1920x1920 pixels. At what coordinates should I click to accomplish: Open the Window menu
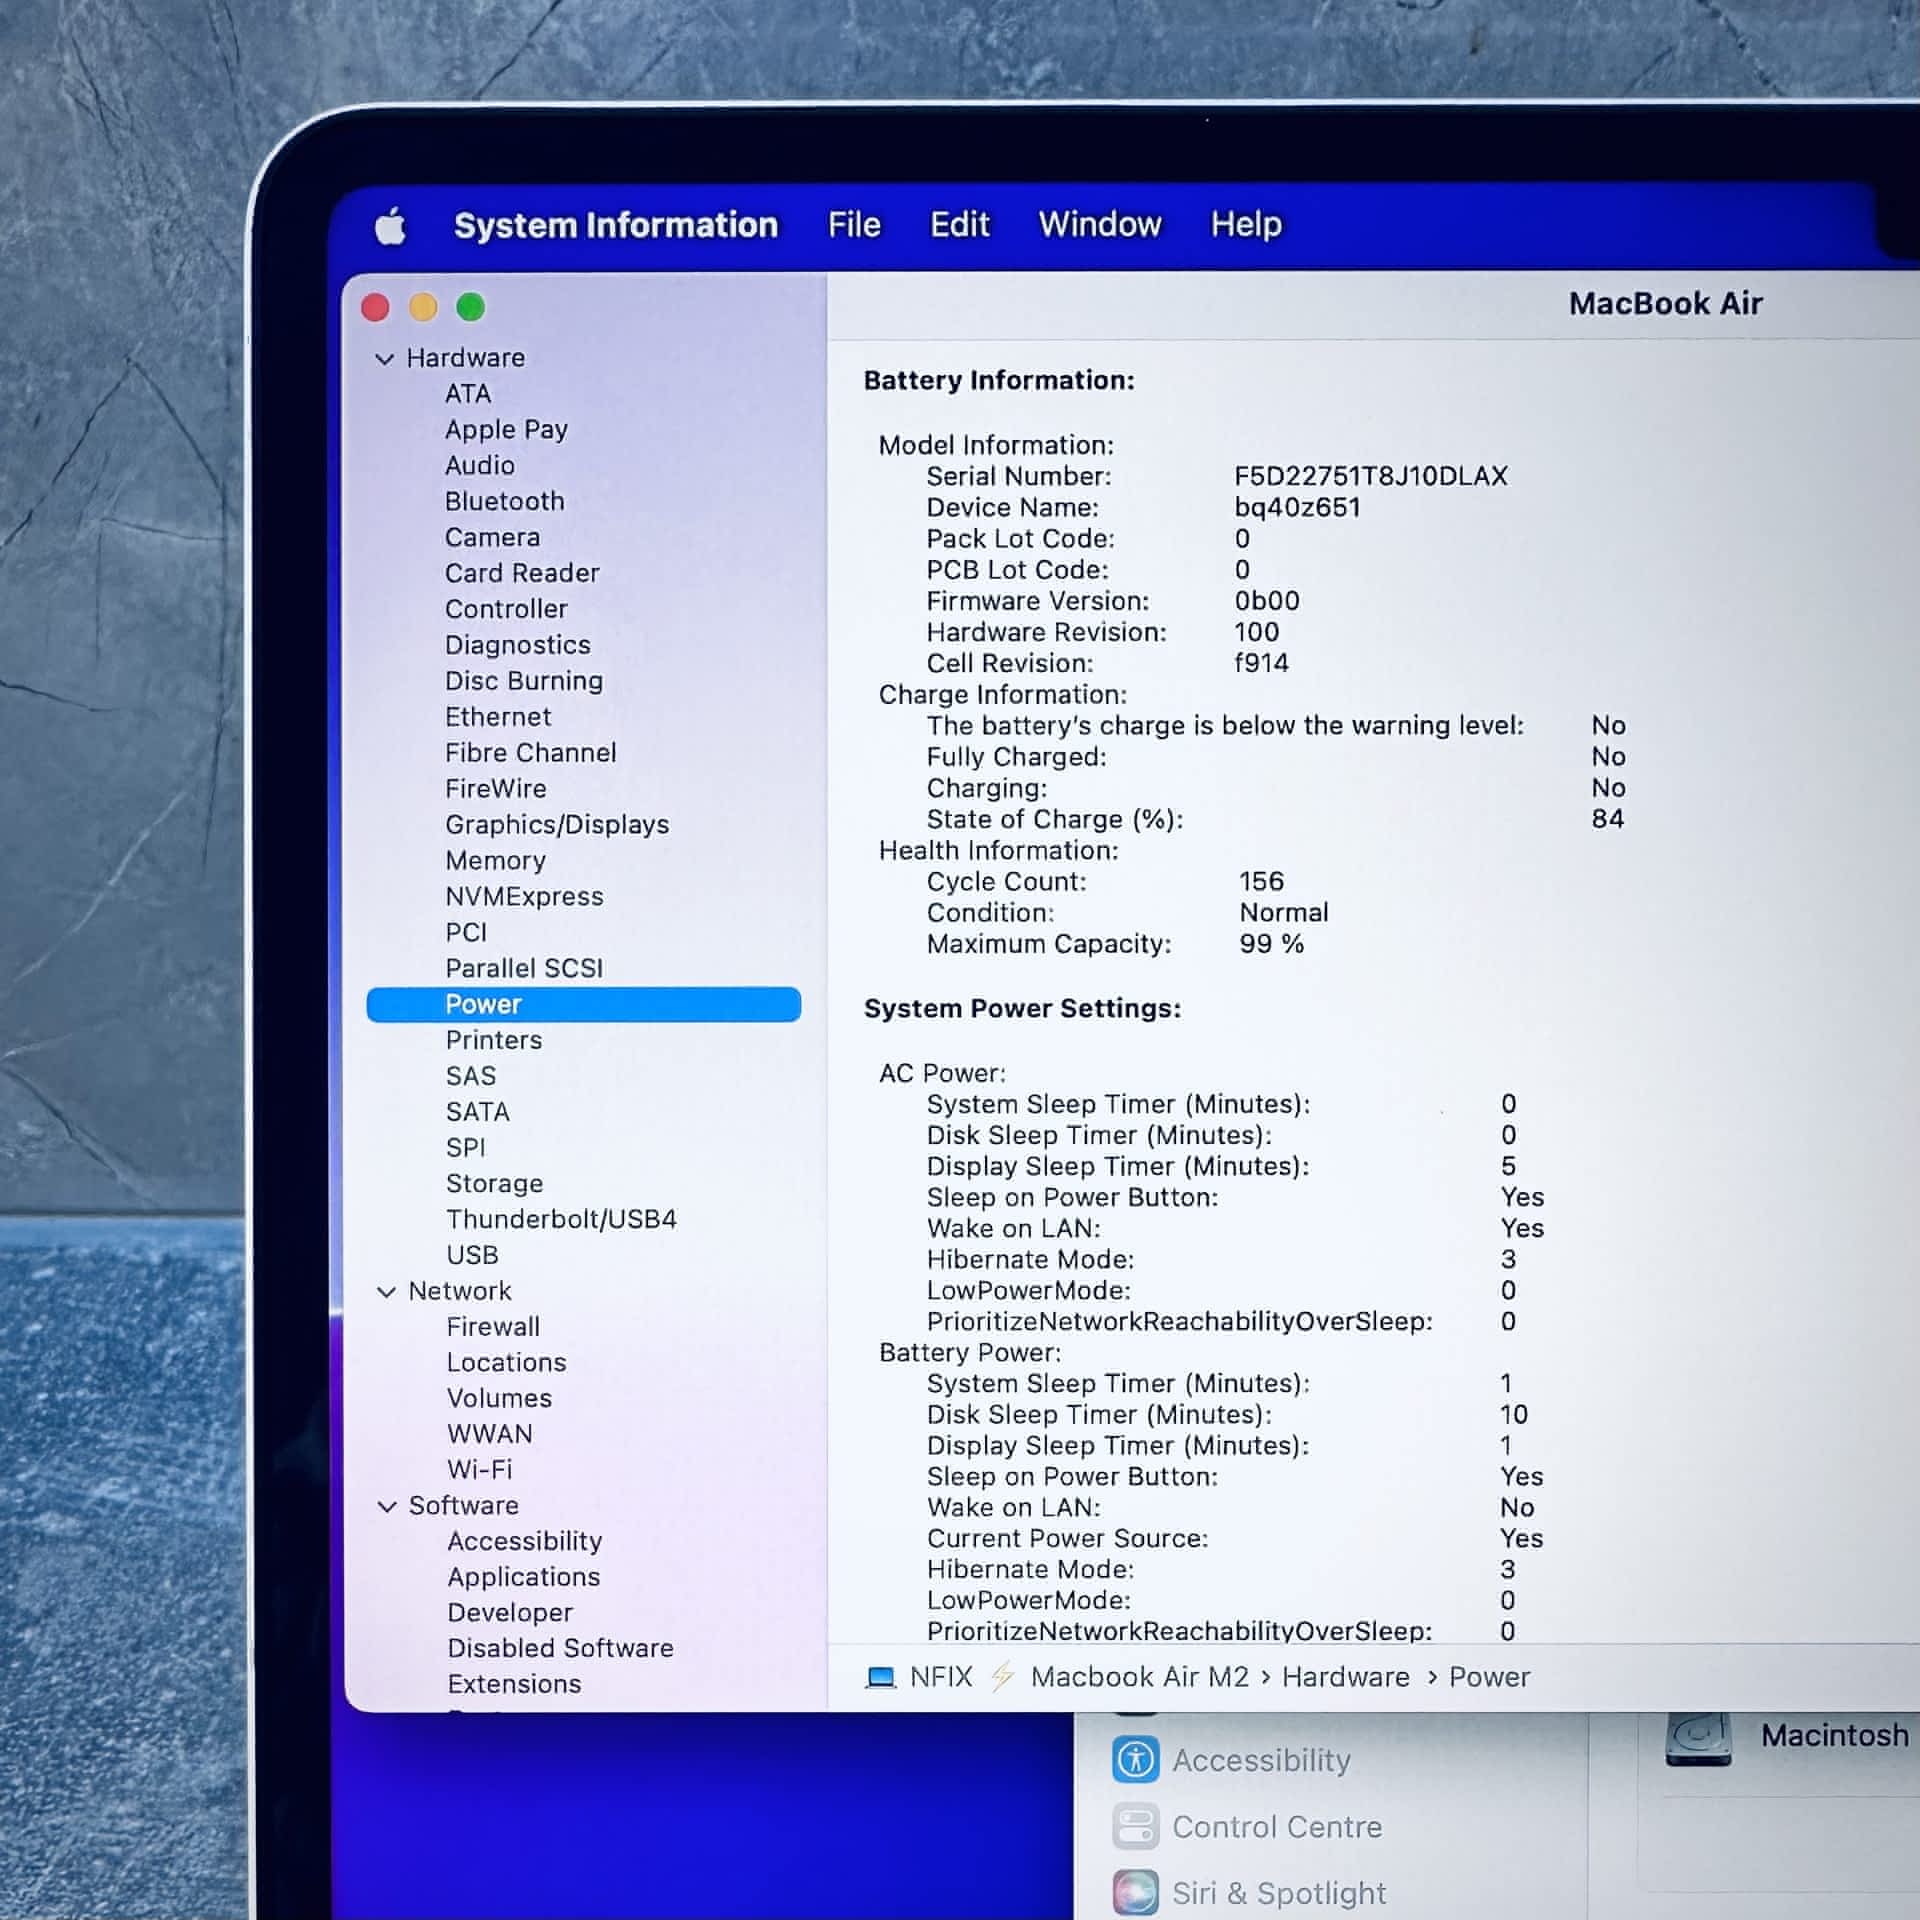[1099, 225]
